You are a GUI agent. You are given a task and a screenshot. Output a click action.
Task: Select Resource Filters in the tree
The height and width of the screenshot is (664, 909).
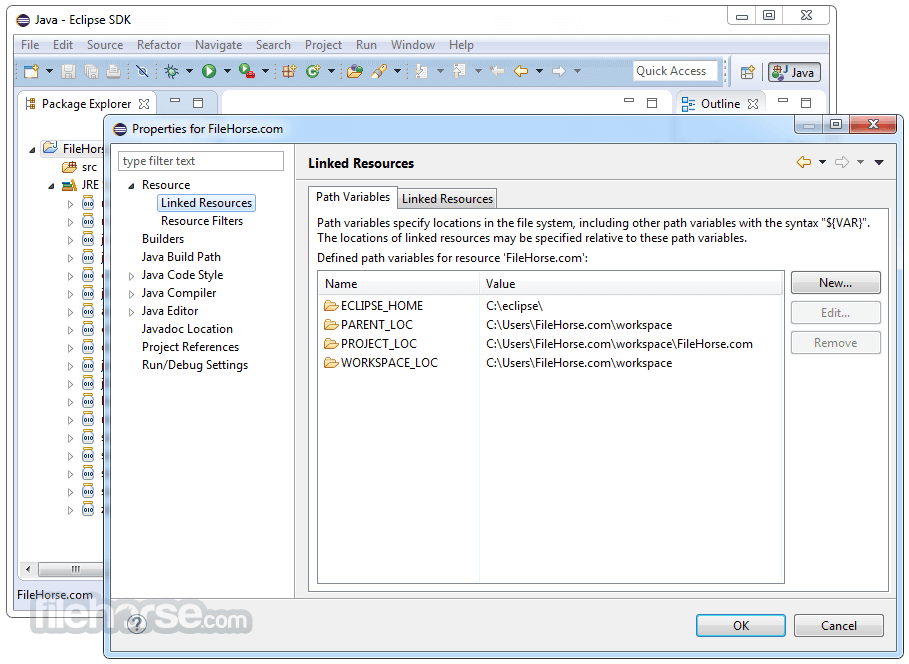(202, 221)
